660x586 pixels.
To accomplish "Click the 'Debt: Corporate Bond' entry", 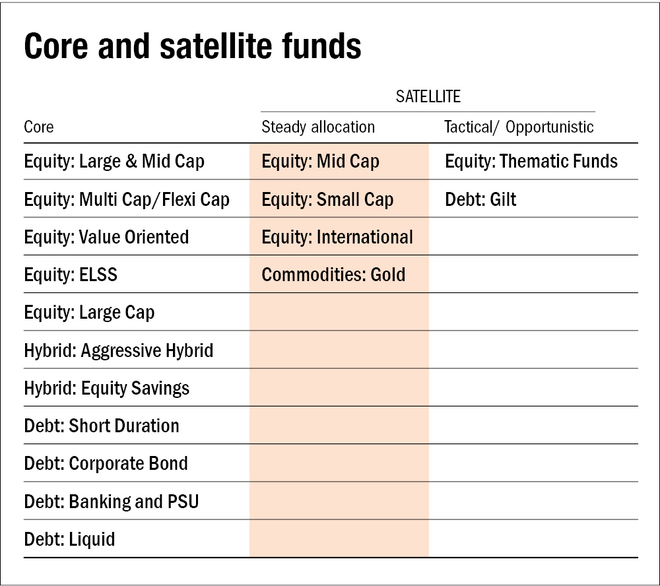I will coord(106,464).
